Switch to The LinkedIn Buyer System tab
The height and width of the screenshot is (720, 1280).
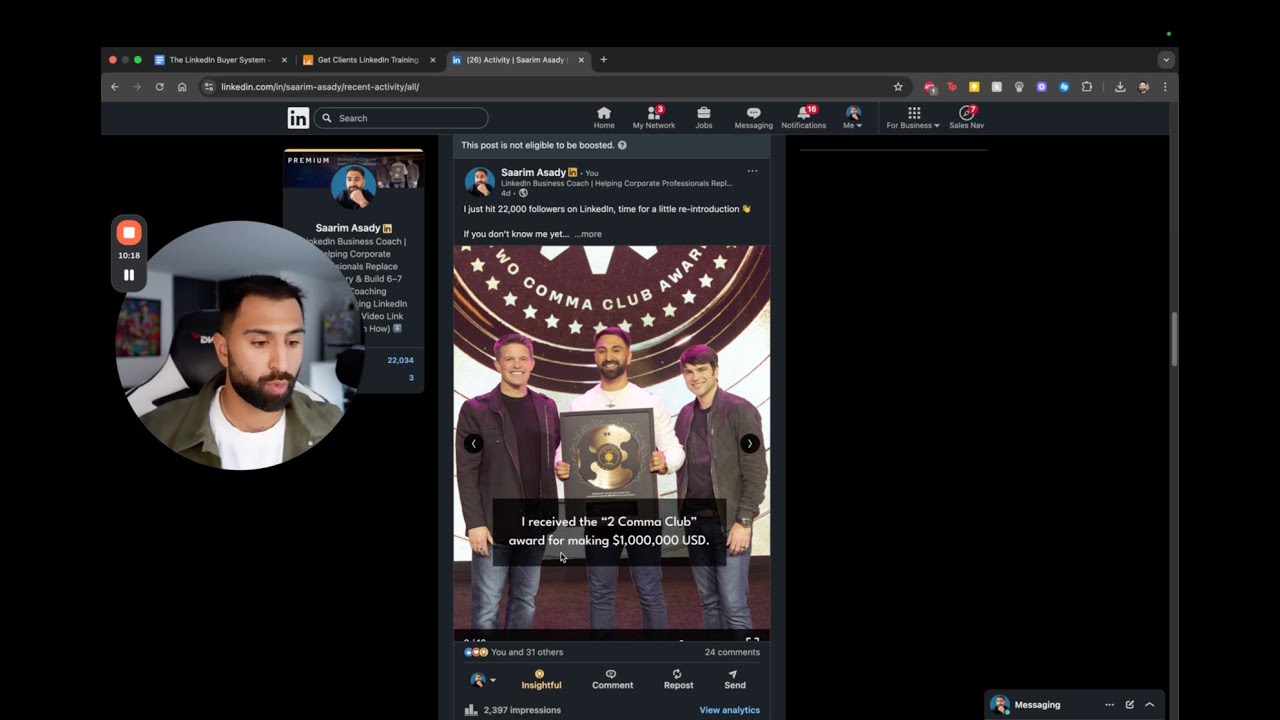220,60
